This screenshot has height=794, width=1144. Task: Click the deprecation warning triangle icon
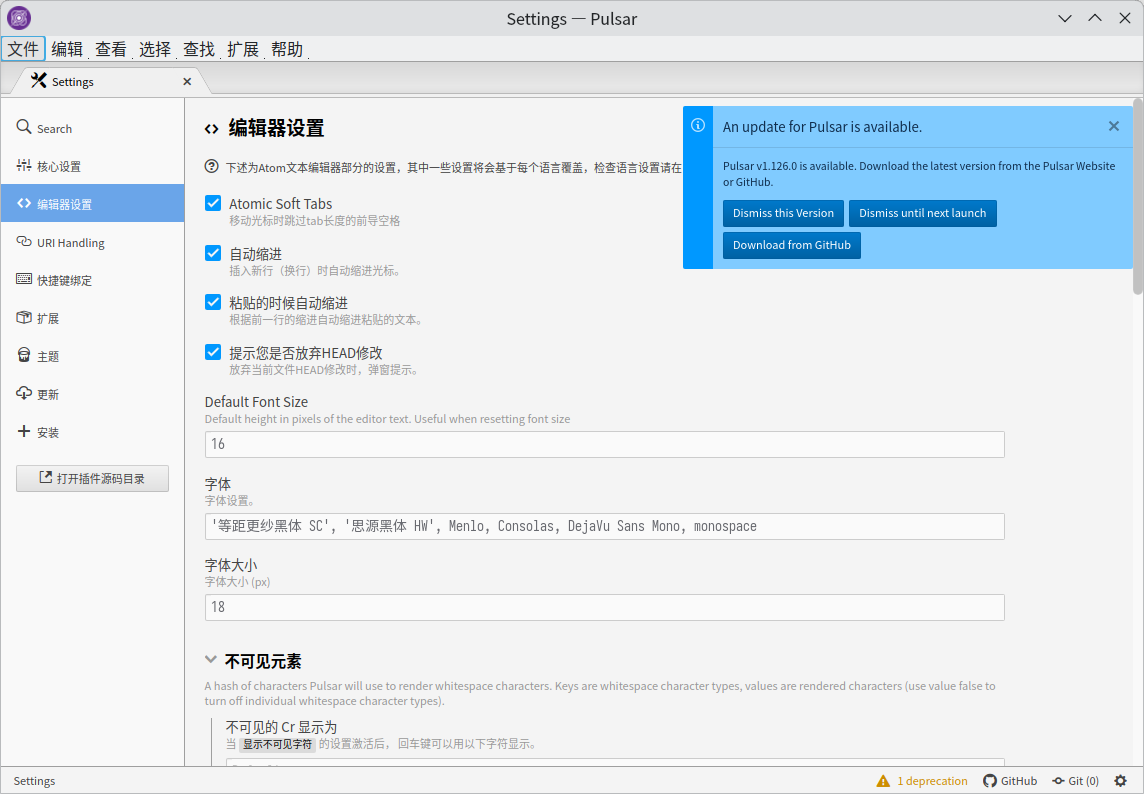point(883,781)
